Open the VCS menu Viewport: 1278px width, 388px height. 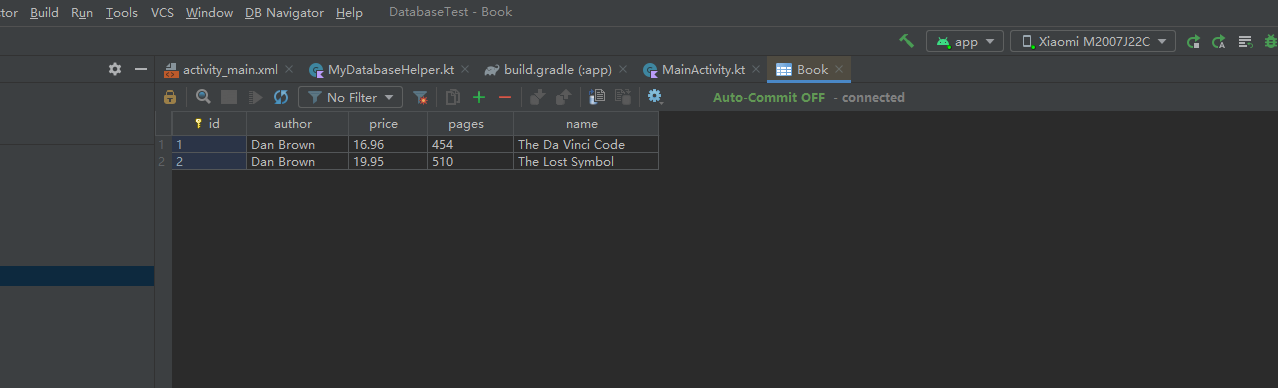(x=162, y=13)
